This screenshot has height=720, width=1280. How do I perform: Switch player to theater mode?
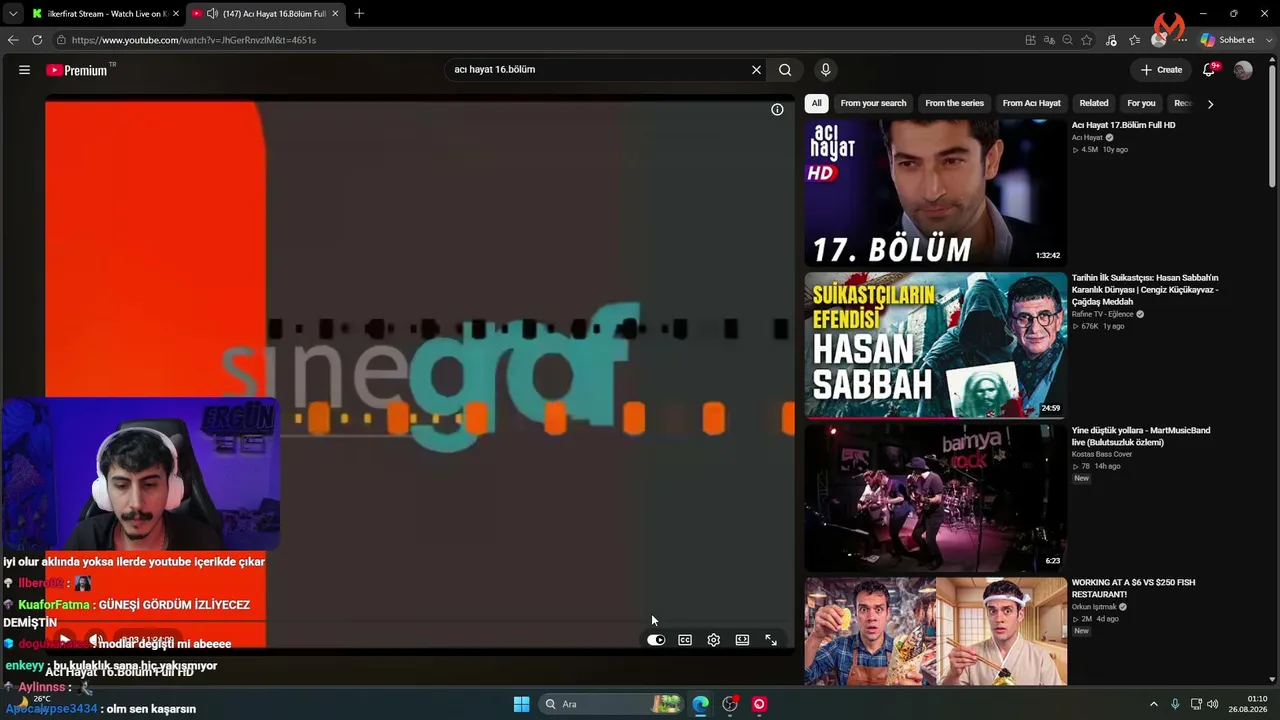pyautogui.click(x=742, y=640)
